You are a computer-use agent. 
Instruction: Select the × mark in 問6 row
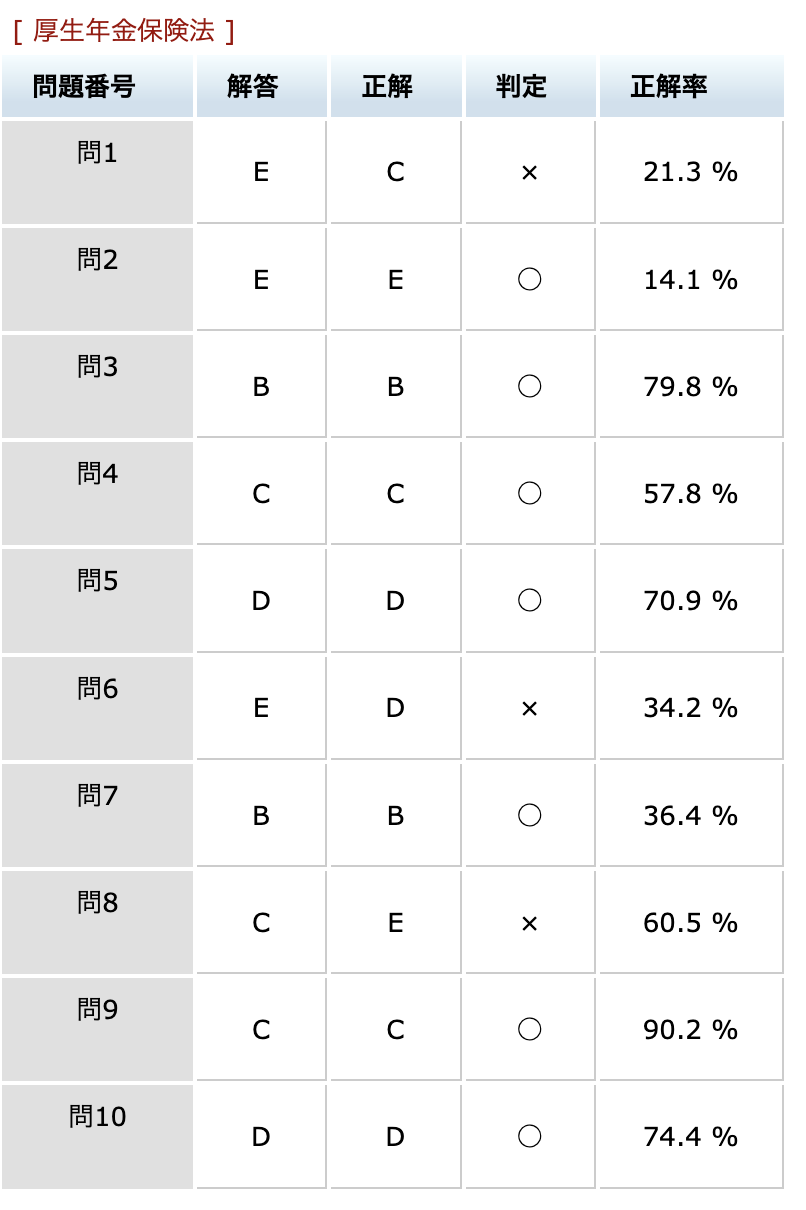click(530, 708)
